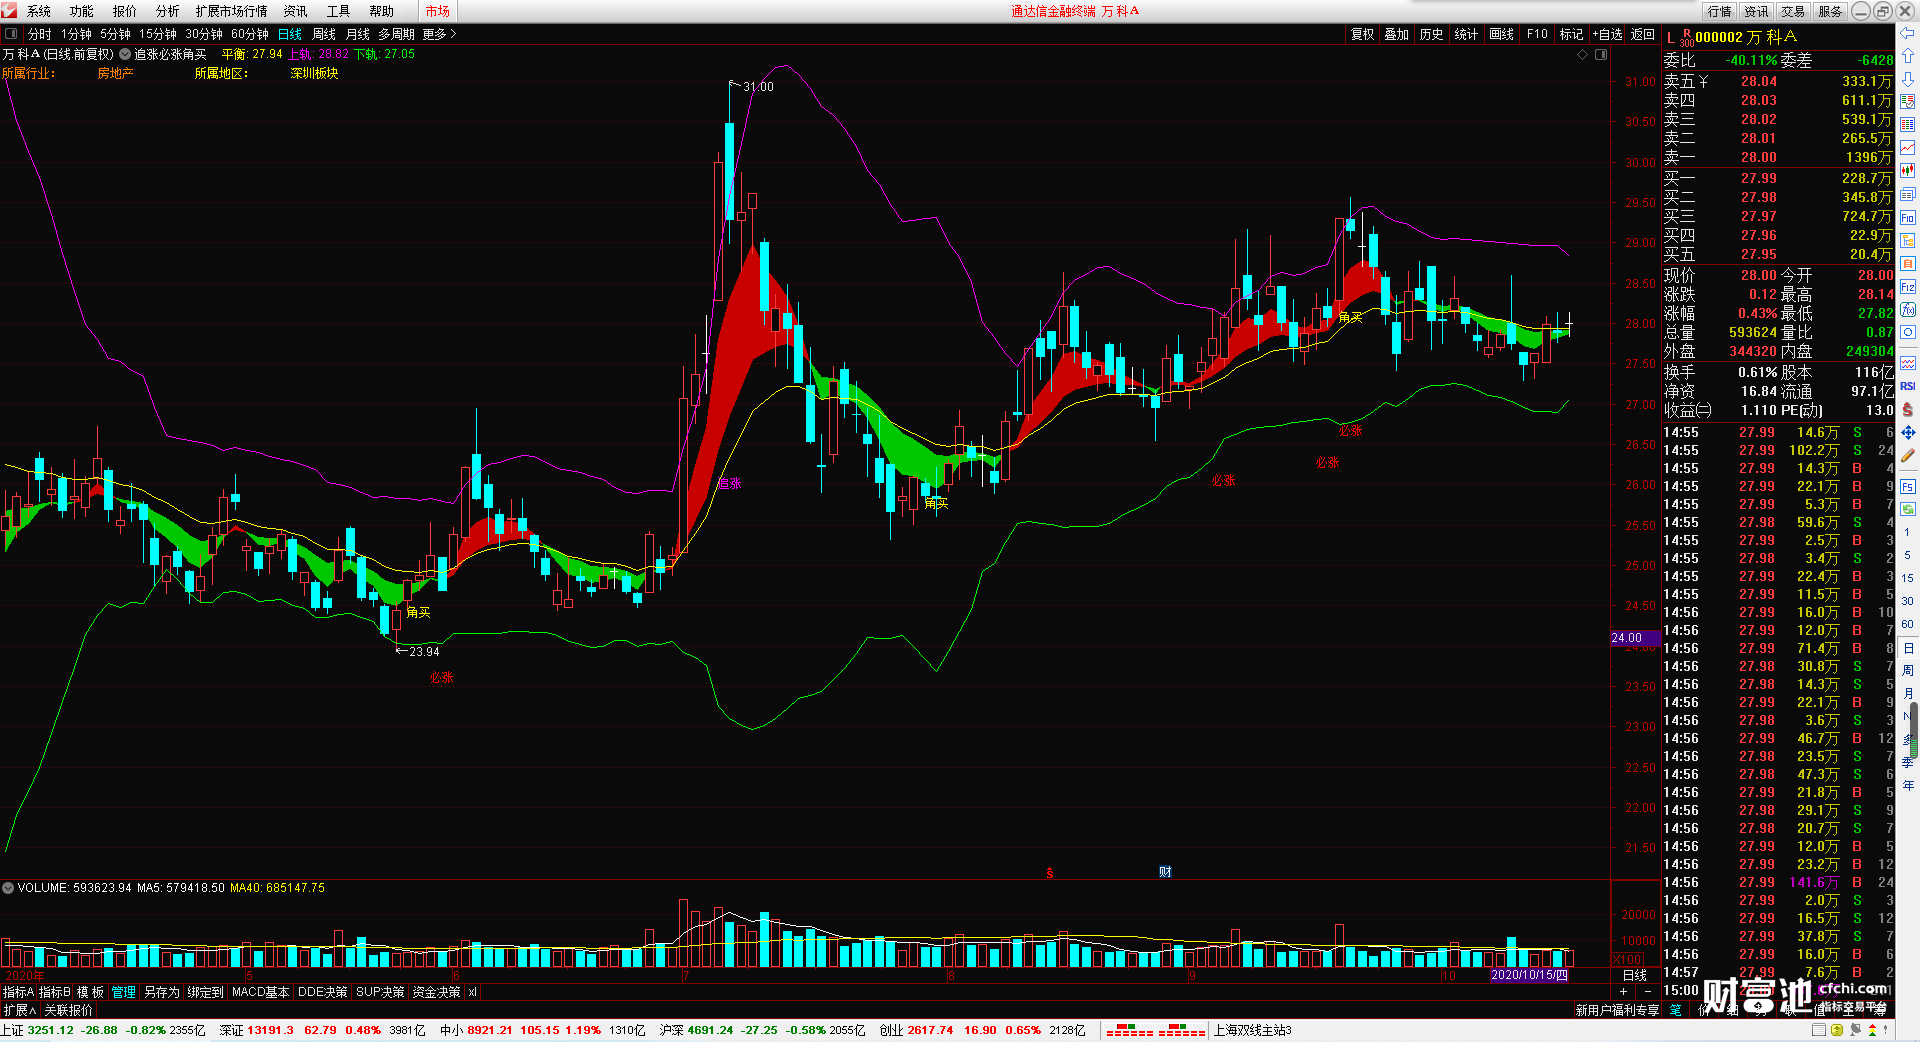Select the 周线 weekly period
The width and height of the screenshot is (1920, 1042).
point(324,34)
